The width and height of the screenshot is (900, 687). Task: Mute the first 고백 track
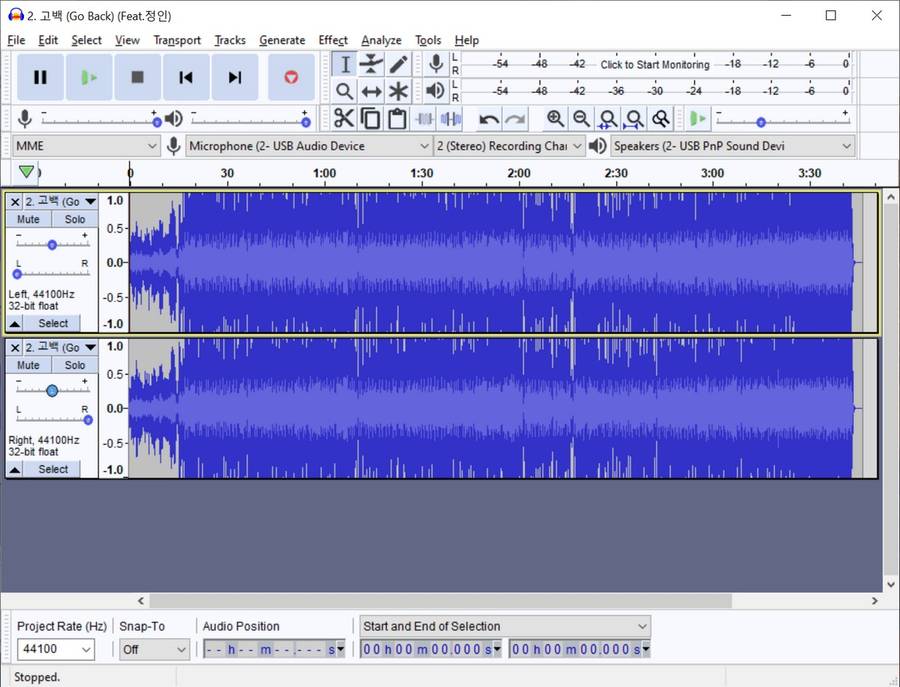(29, 219)
